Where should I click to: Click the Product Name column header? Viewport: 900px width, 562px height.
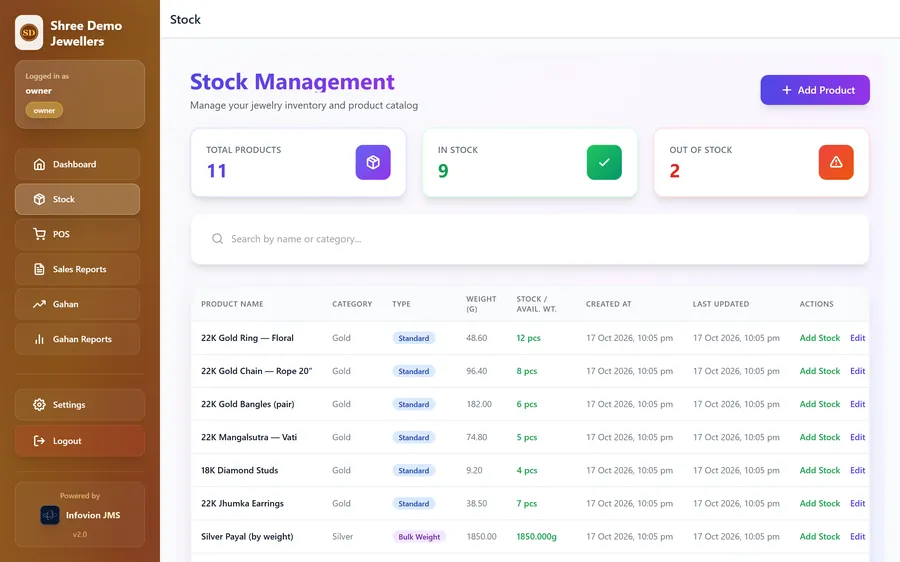(232, 304)
